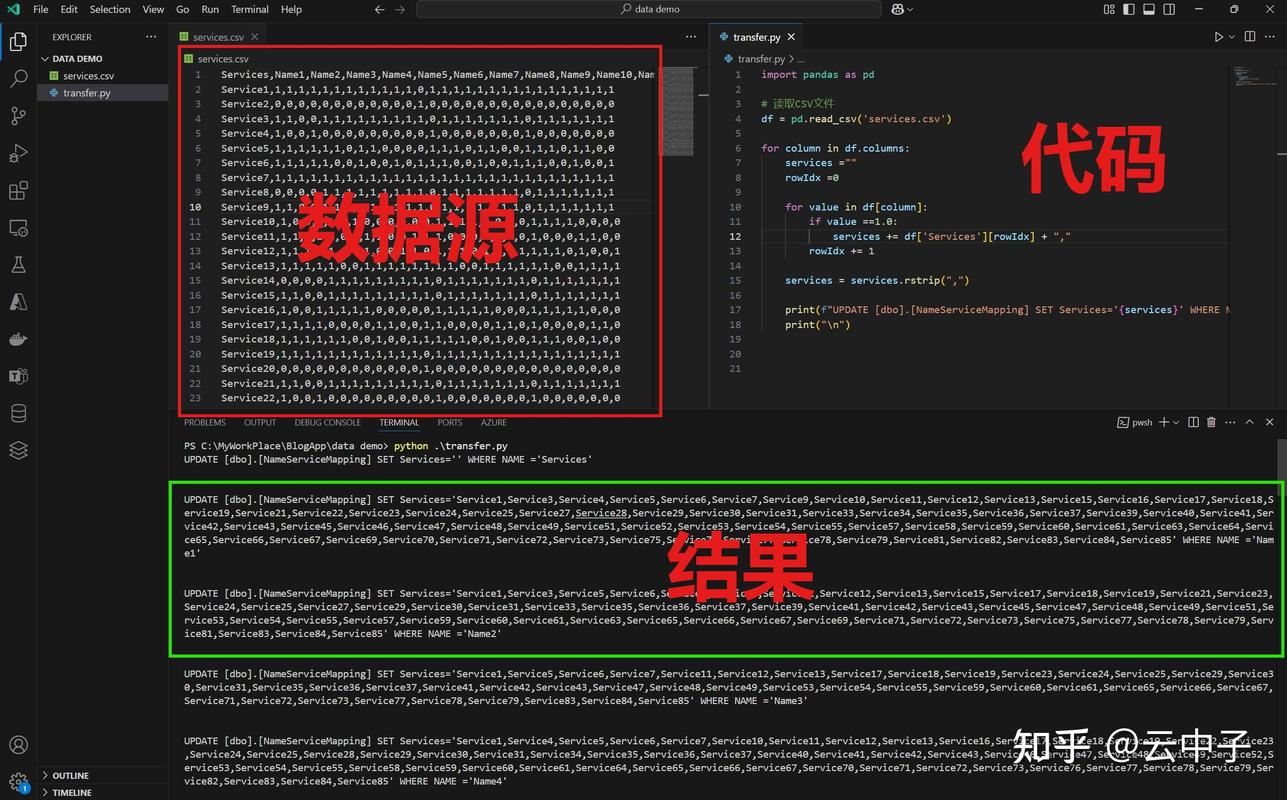The image size is (1287, 800).
Task: Open the Explorer view in activity bar
Action: (x=18, y=41)
